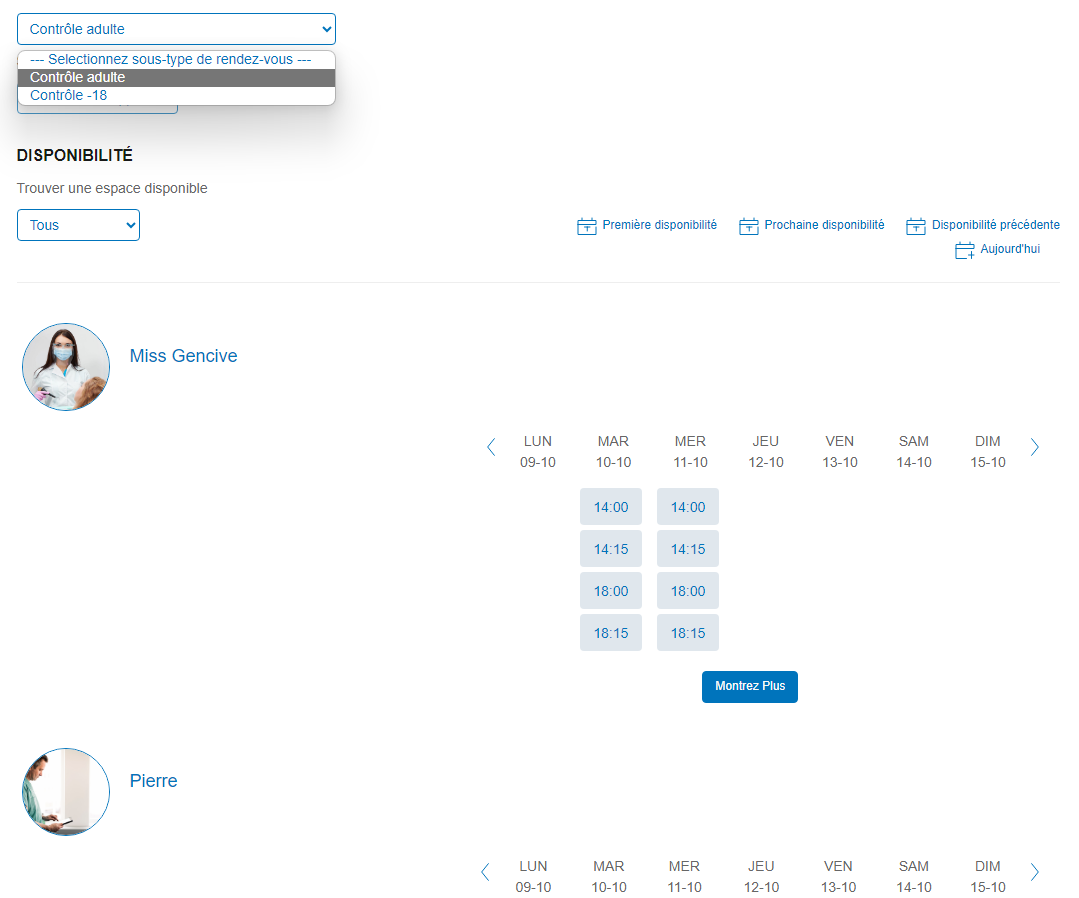
Task: Click the Première disponibilité calendar icon
Action: coord(587,227)
